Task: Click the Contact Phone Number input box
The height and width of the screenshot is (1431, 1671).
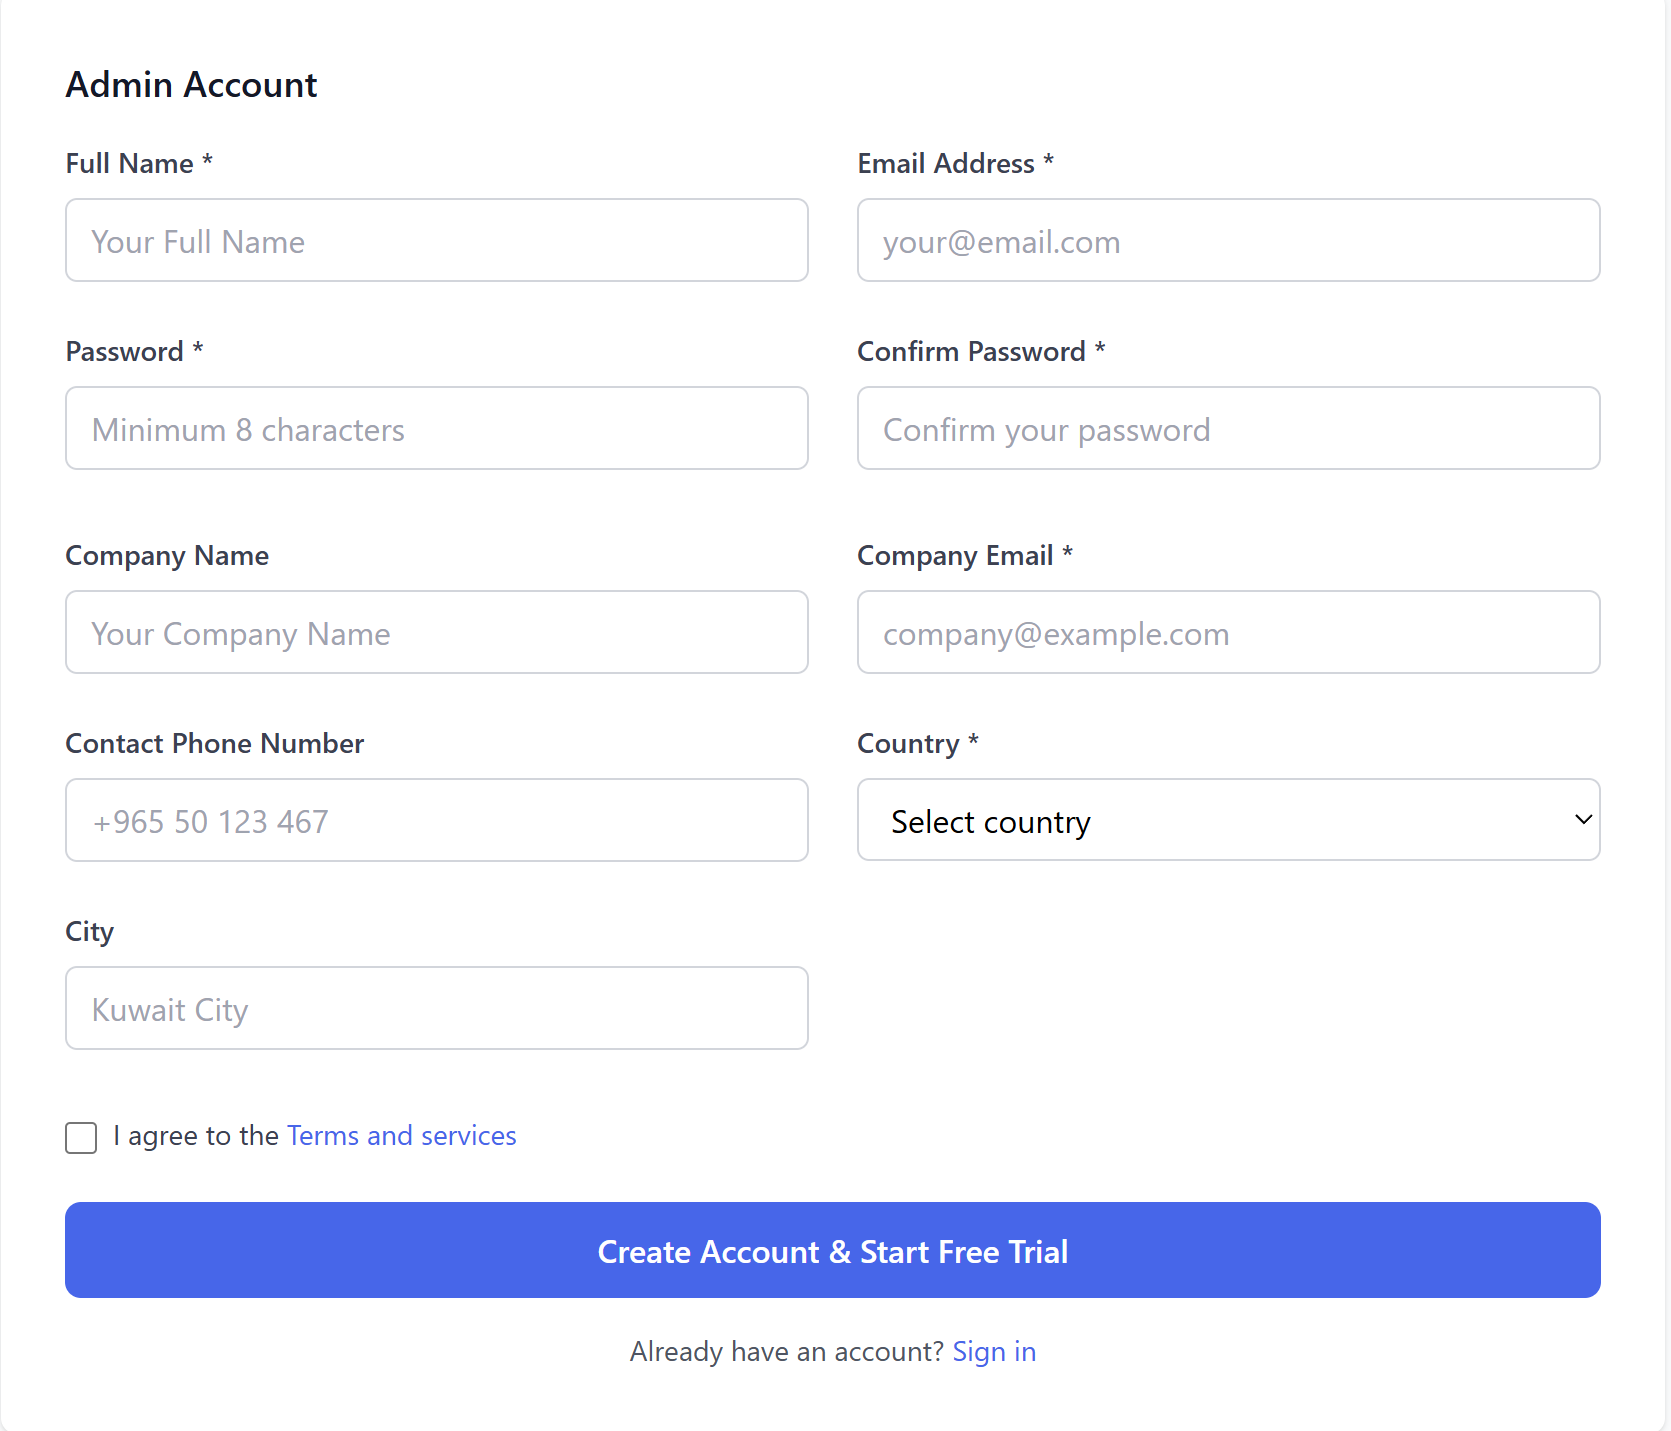Action: pyautogui.click(x=436, y=821)
